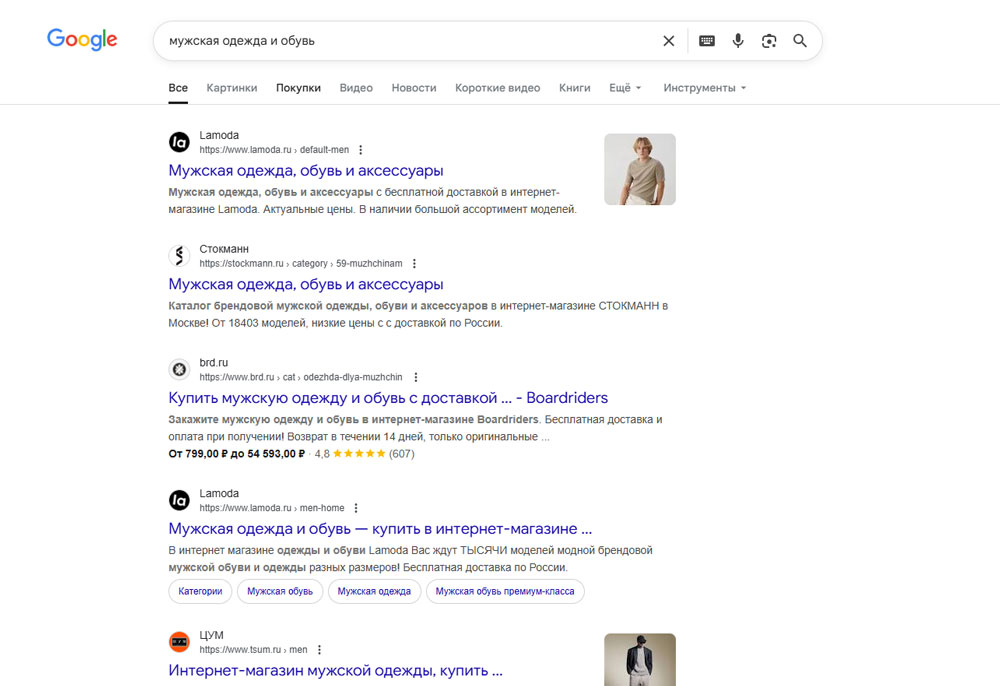Open the Книги tab

click(x=575, y=88)
